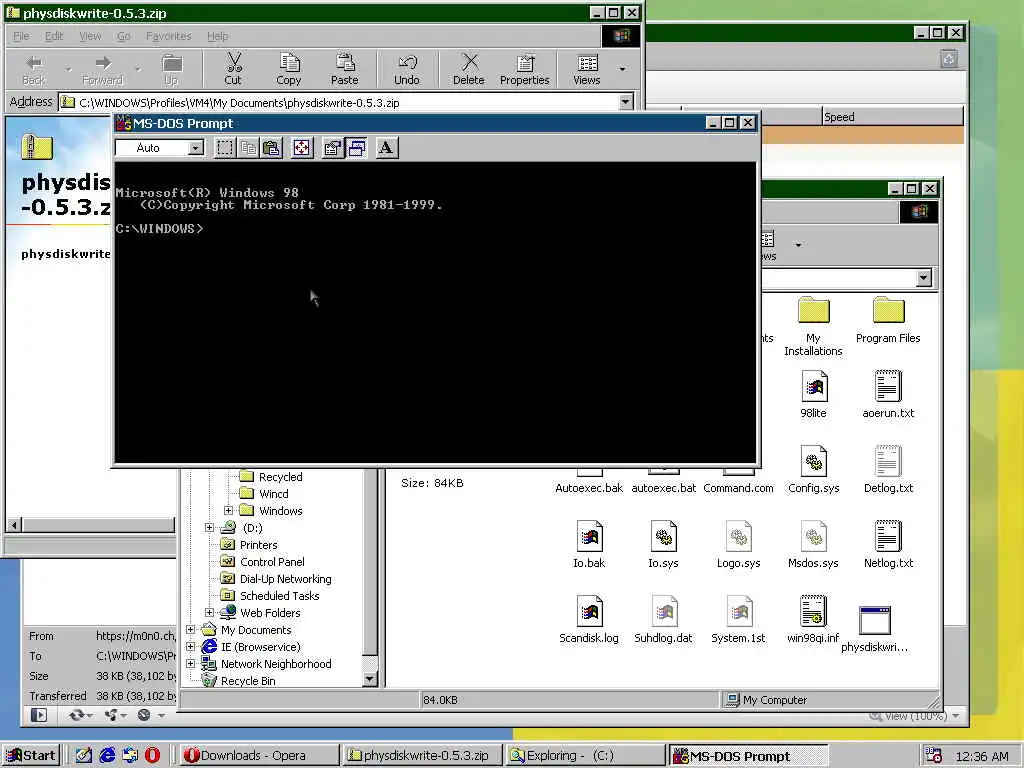The height and width of the screenshot is (768, 1024).
Task: Select the Config.sys file
Action: pos(813,469)
